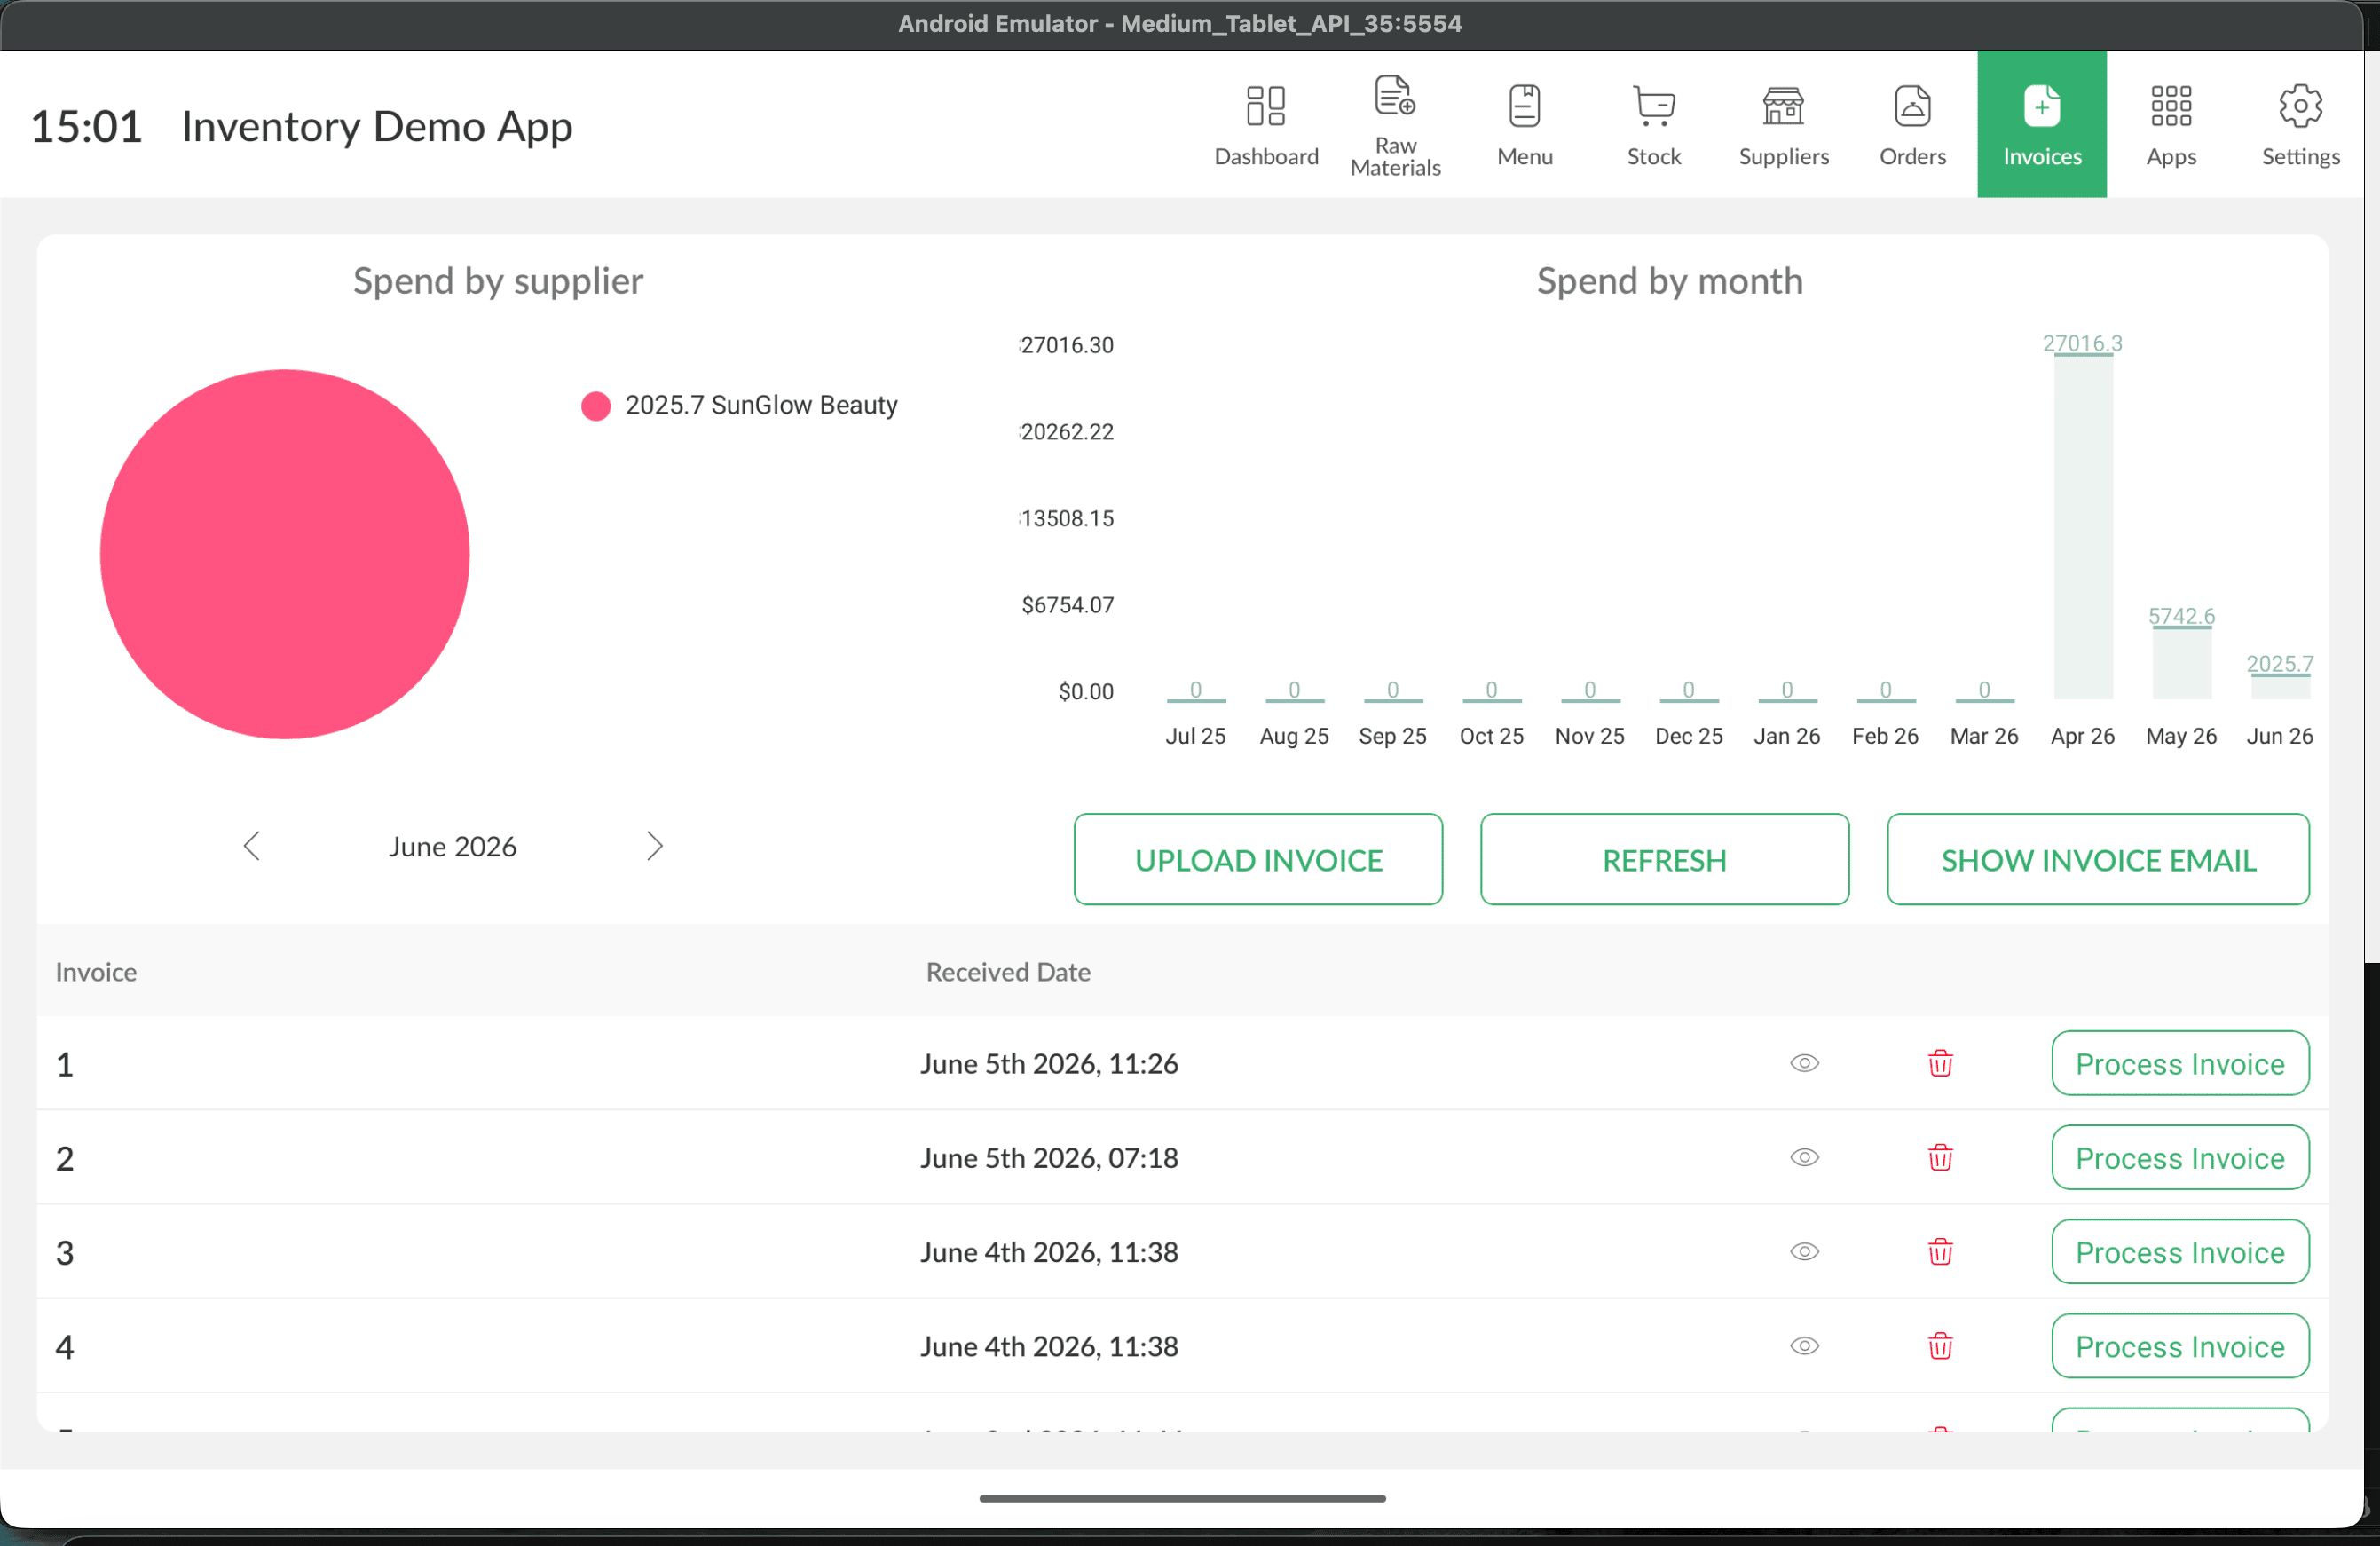View invoice 2 with the eye icon
2380x1546 pixels.
pyautogui.click(x=1804, y=1157)
